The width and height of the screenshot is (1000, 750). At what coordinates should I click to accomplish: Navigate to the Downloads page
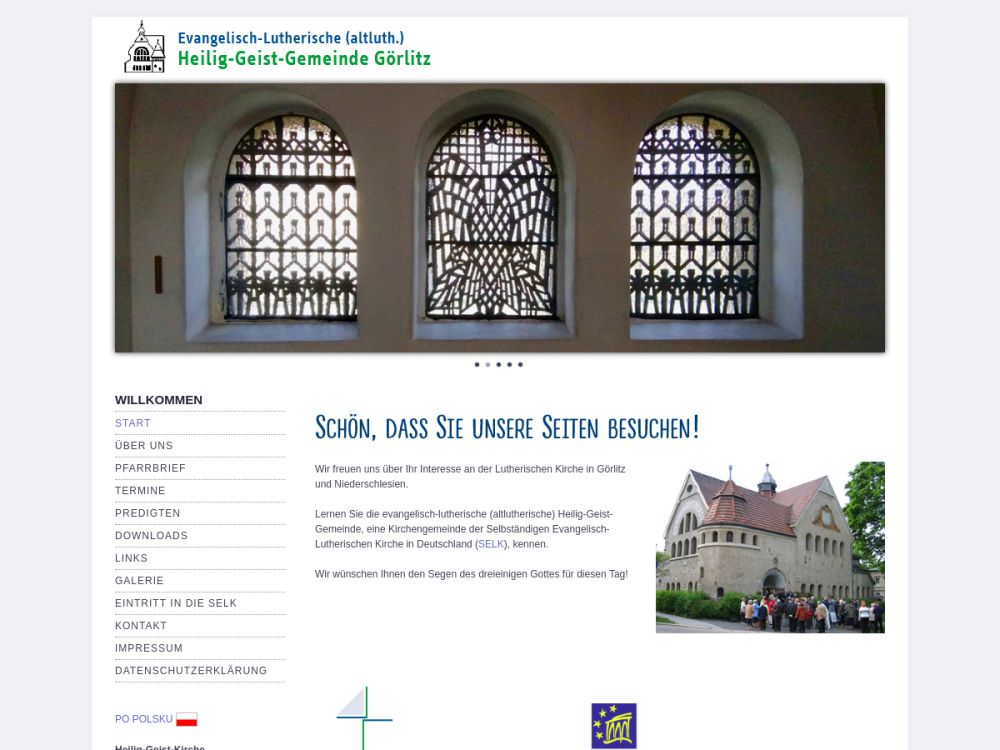(x=151, y=536)
